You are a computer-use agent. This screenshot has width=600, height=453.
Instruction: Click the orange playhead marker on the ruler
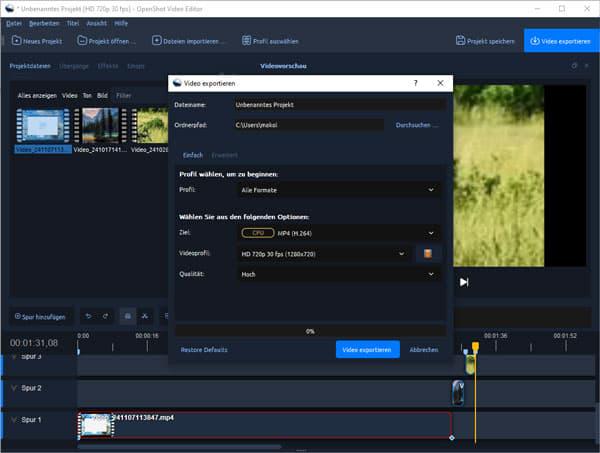click(x=475, y=347)
